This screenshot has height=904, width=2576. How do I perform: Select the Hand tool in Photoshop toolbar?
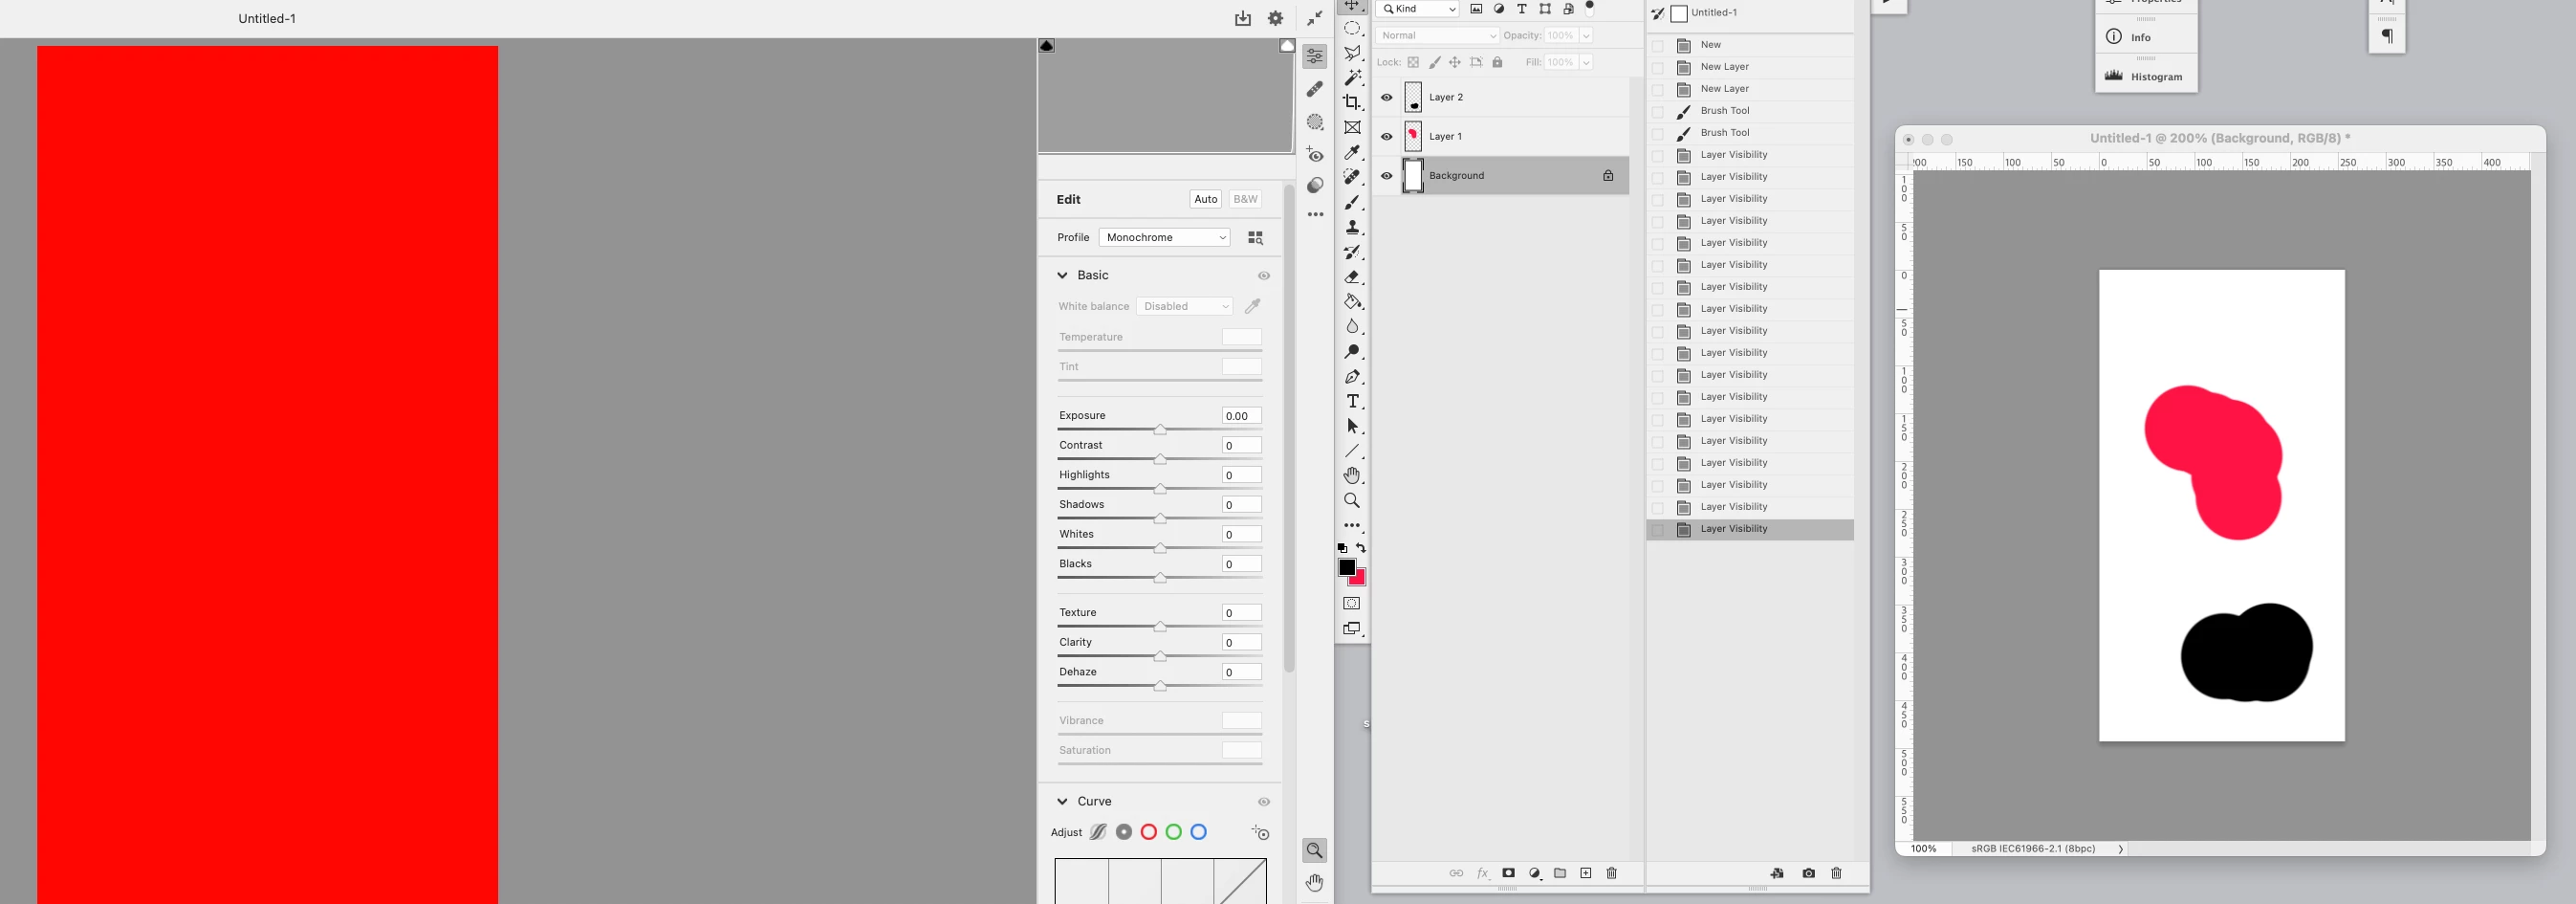pos(1352,475)
